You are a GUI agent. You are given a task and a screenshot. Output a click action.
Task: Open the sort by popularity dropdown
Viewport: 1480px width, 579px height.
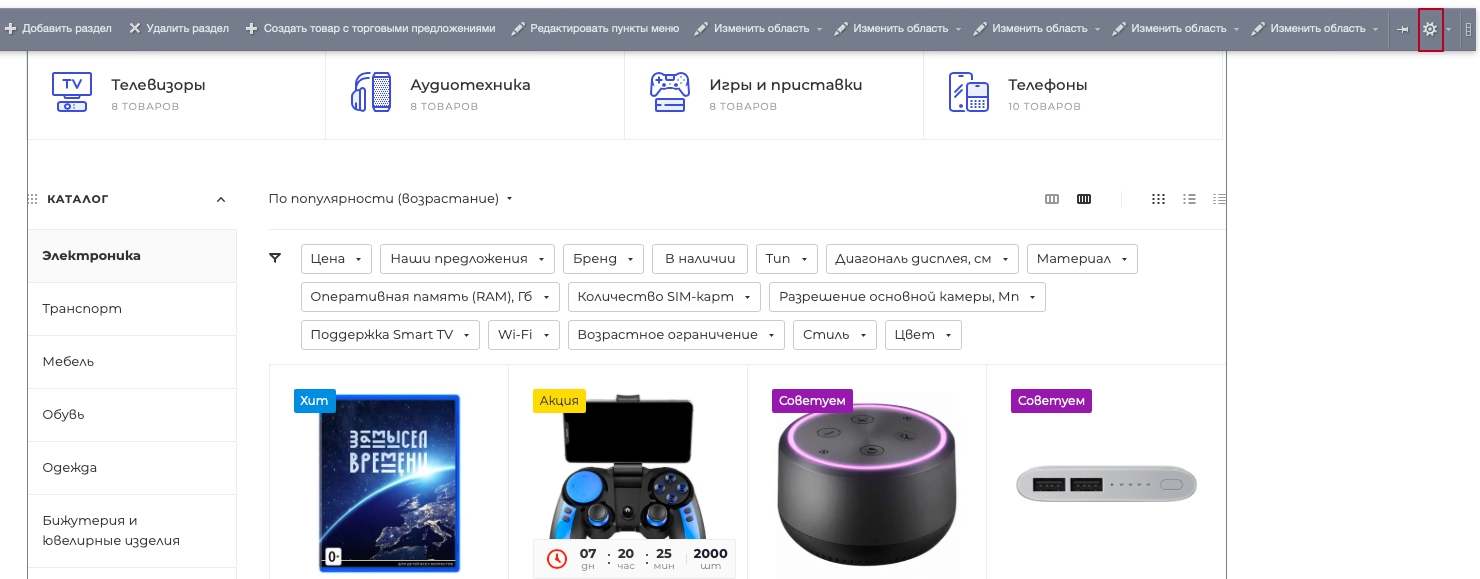pyautogui.click(x=390, y=199)
